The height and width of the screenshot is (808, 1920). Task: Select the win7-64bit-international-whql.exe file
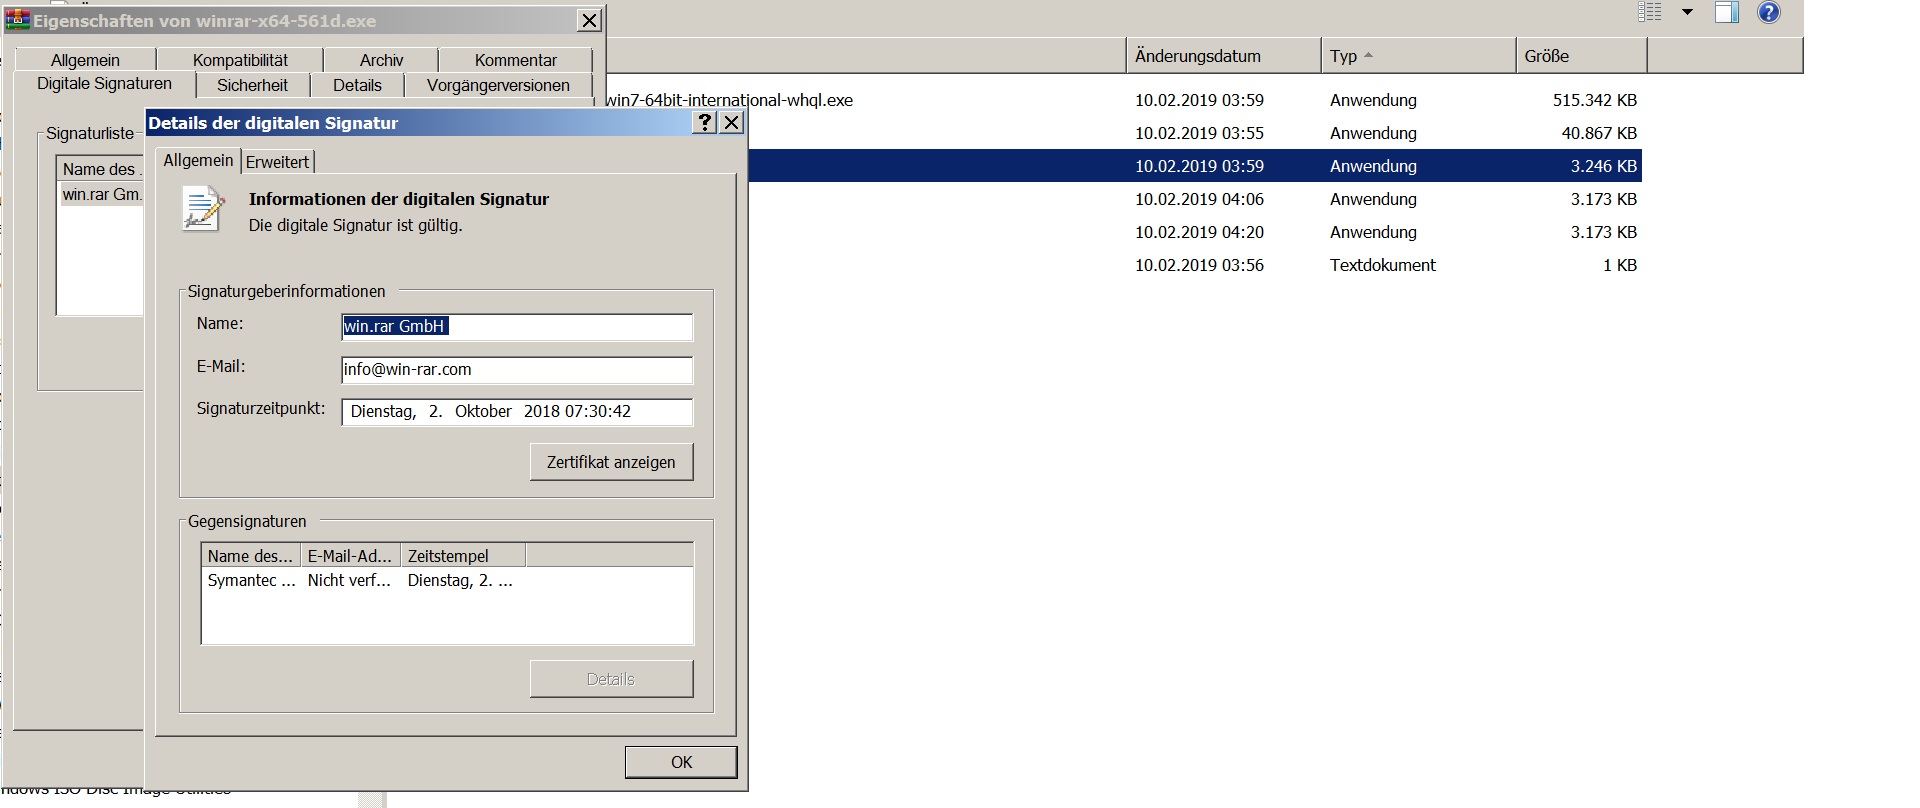pyautogui.click(x=730, y=100)
